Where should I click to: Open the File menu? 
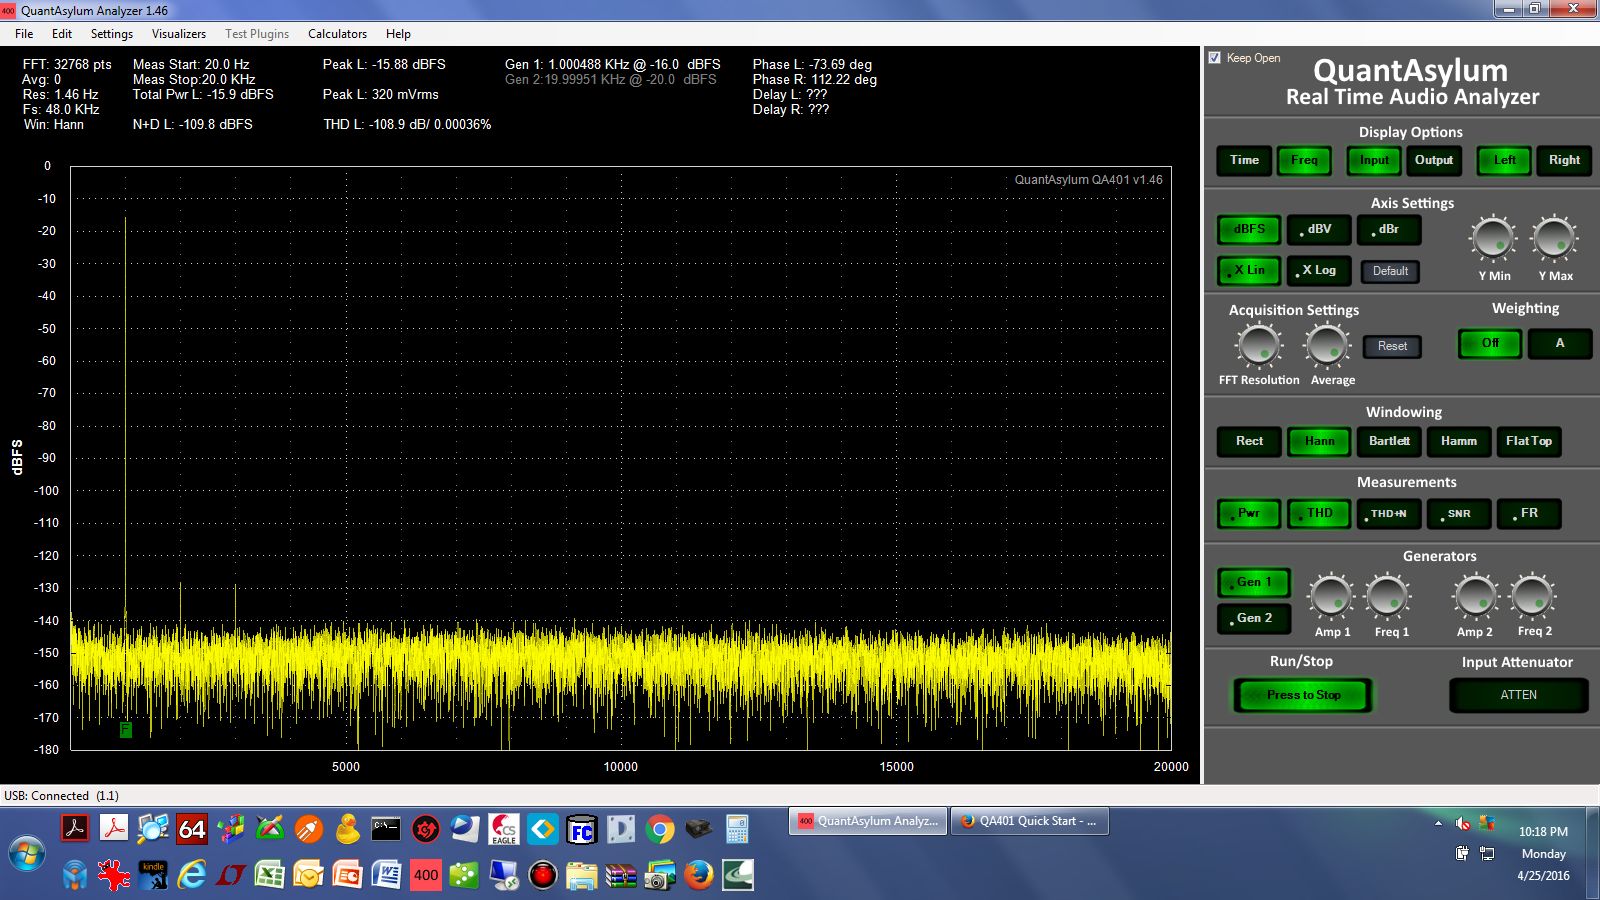[x=24, y=33]
